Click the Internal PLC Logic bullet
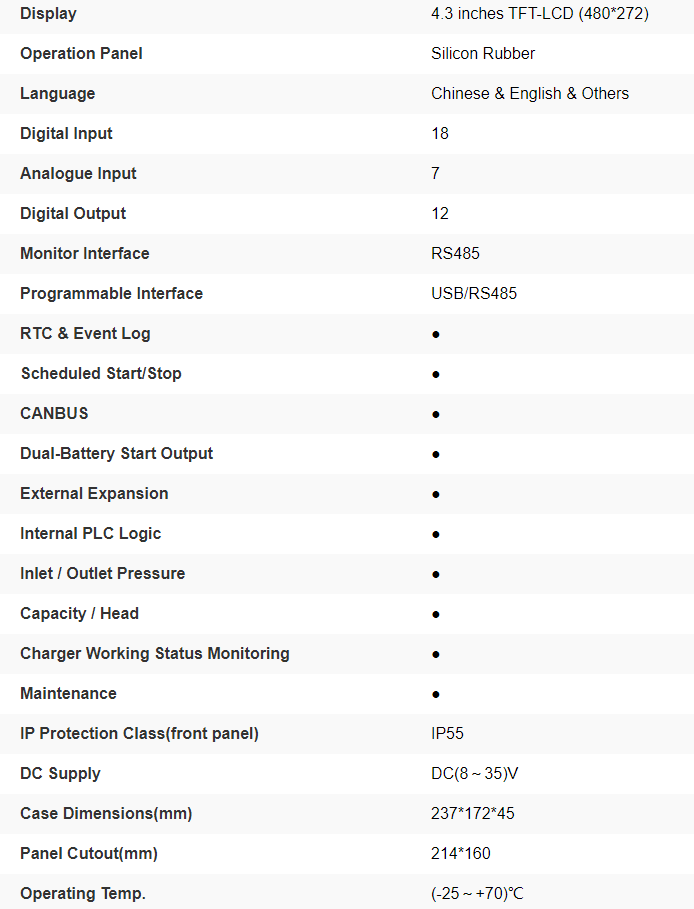Screen dimensions: 694x909 click(436, 534)
